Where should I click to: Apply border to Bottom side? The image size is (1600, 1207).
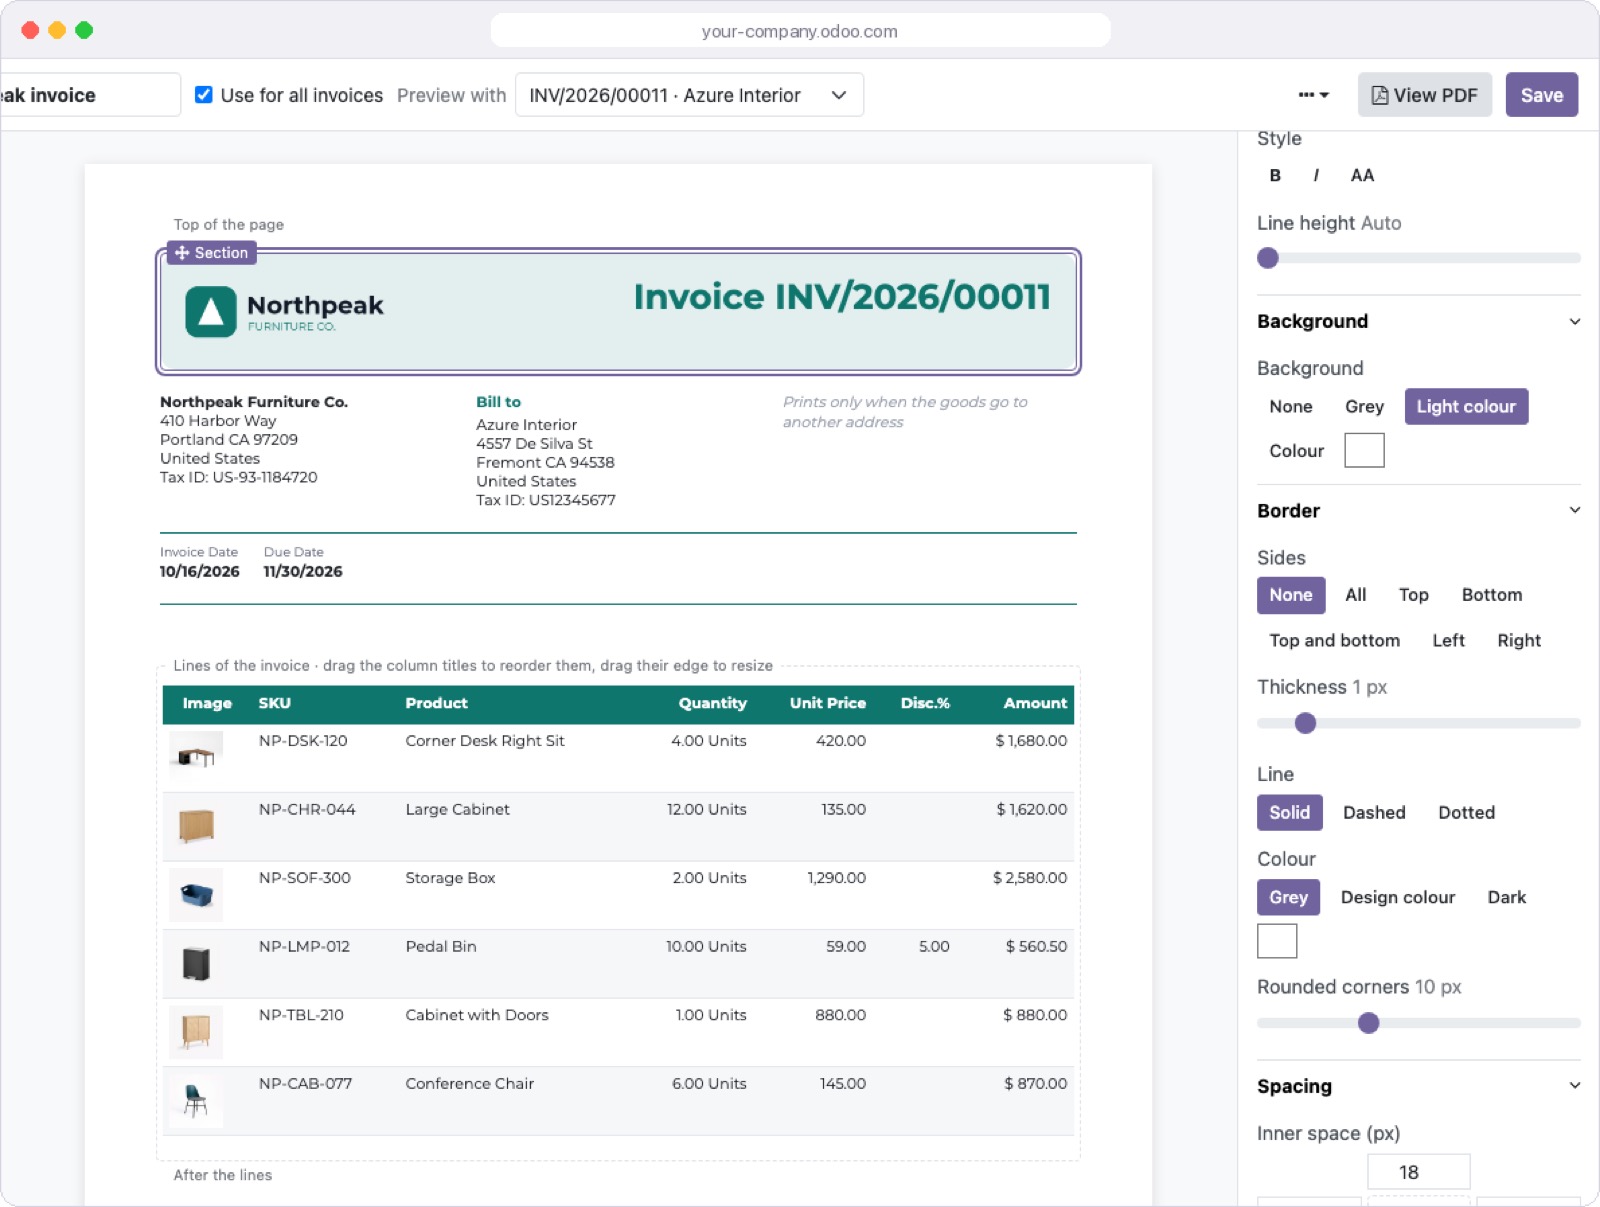1492,595
